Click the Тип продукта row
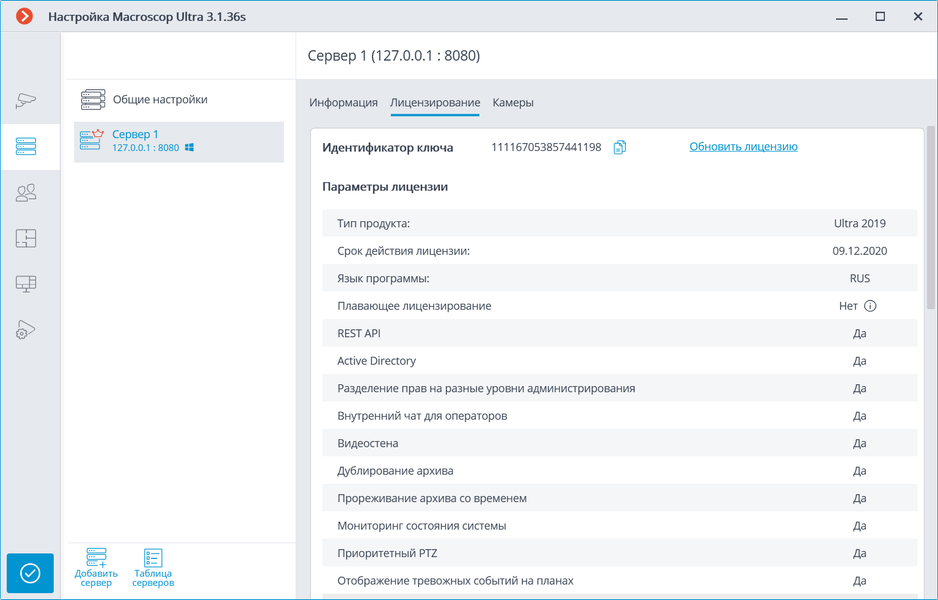Screen dimensions: 938x600 tap(619, 223)
